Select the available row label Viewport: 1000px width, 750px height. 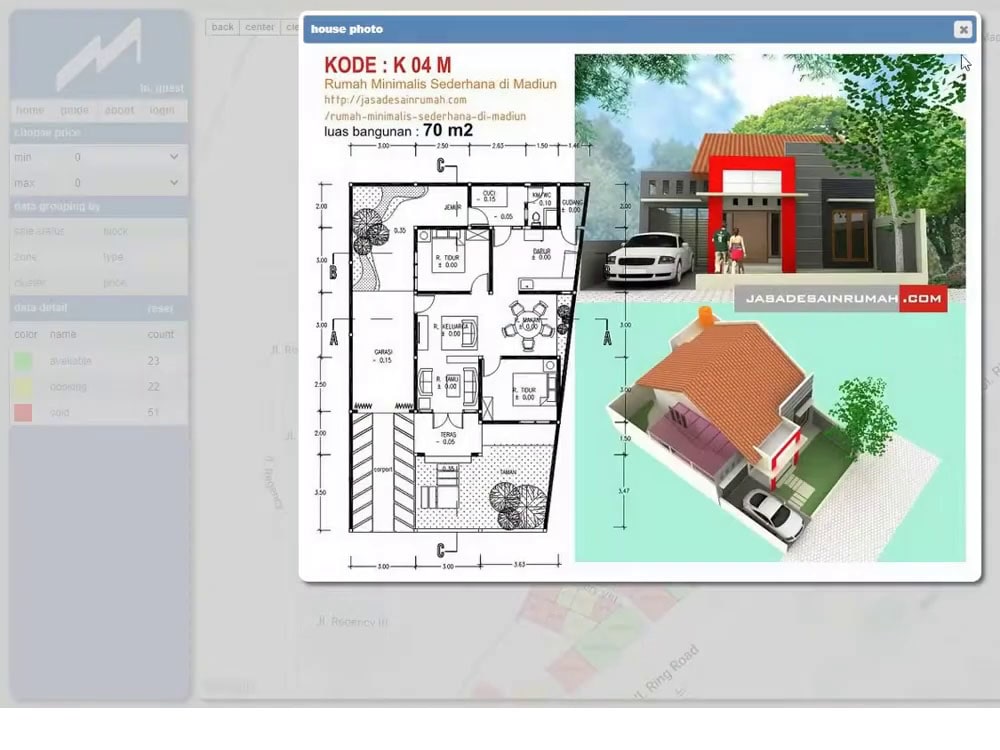[x=71, y=361]
